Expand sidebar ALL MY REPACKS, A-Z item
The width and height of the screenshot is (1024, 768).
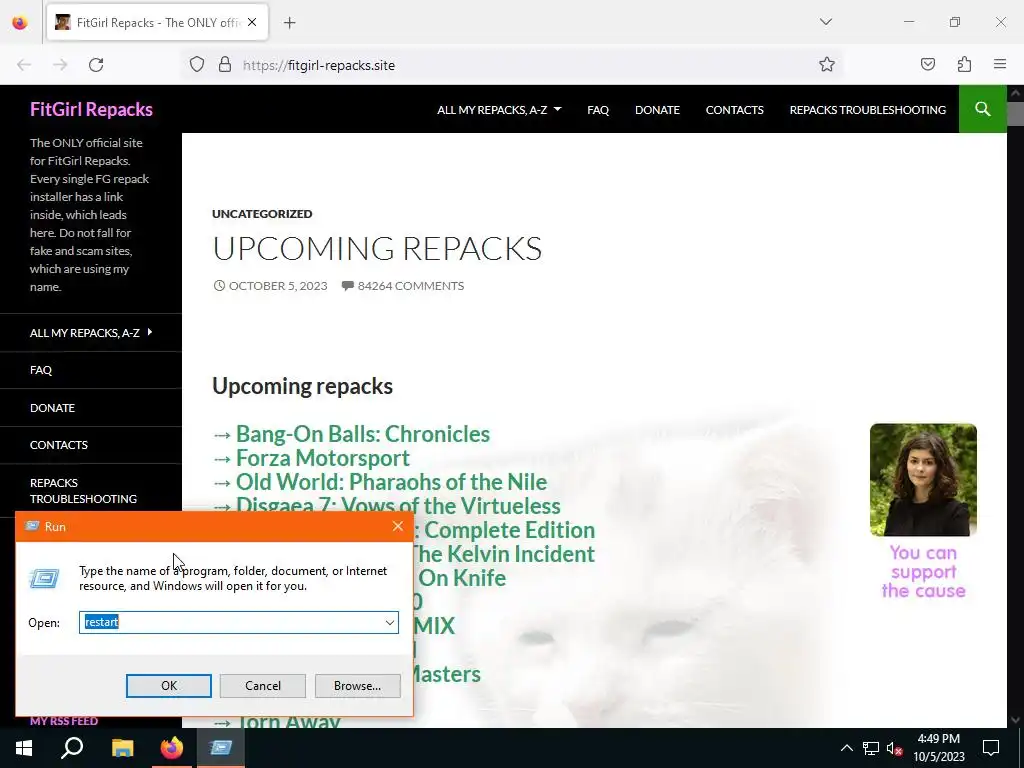coord(91,332)
